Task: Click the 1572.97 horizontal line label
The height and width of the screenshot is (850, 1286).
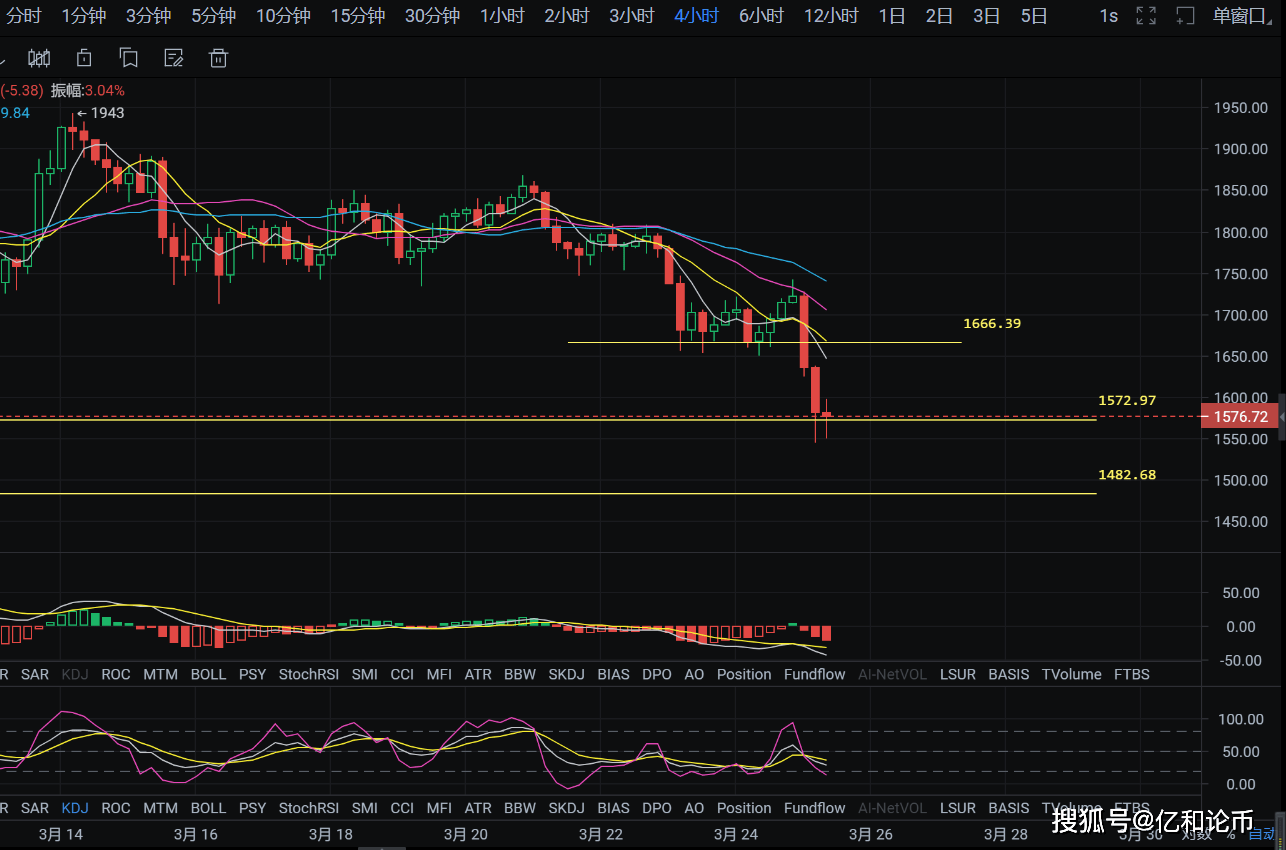Action: pyautogui.click(x=1127, y=400)
